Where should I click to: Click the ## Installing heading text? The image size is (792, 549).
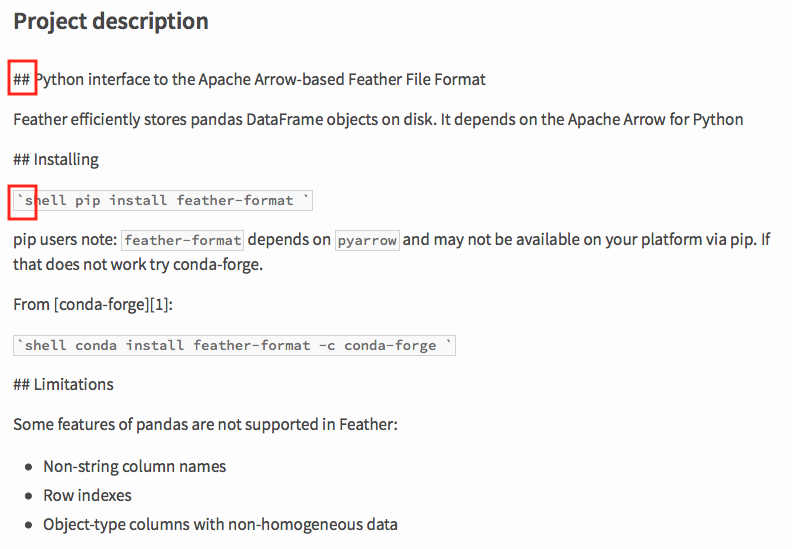click(x=56, y=160)
